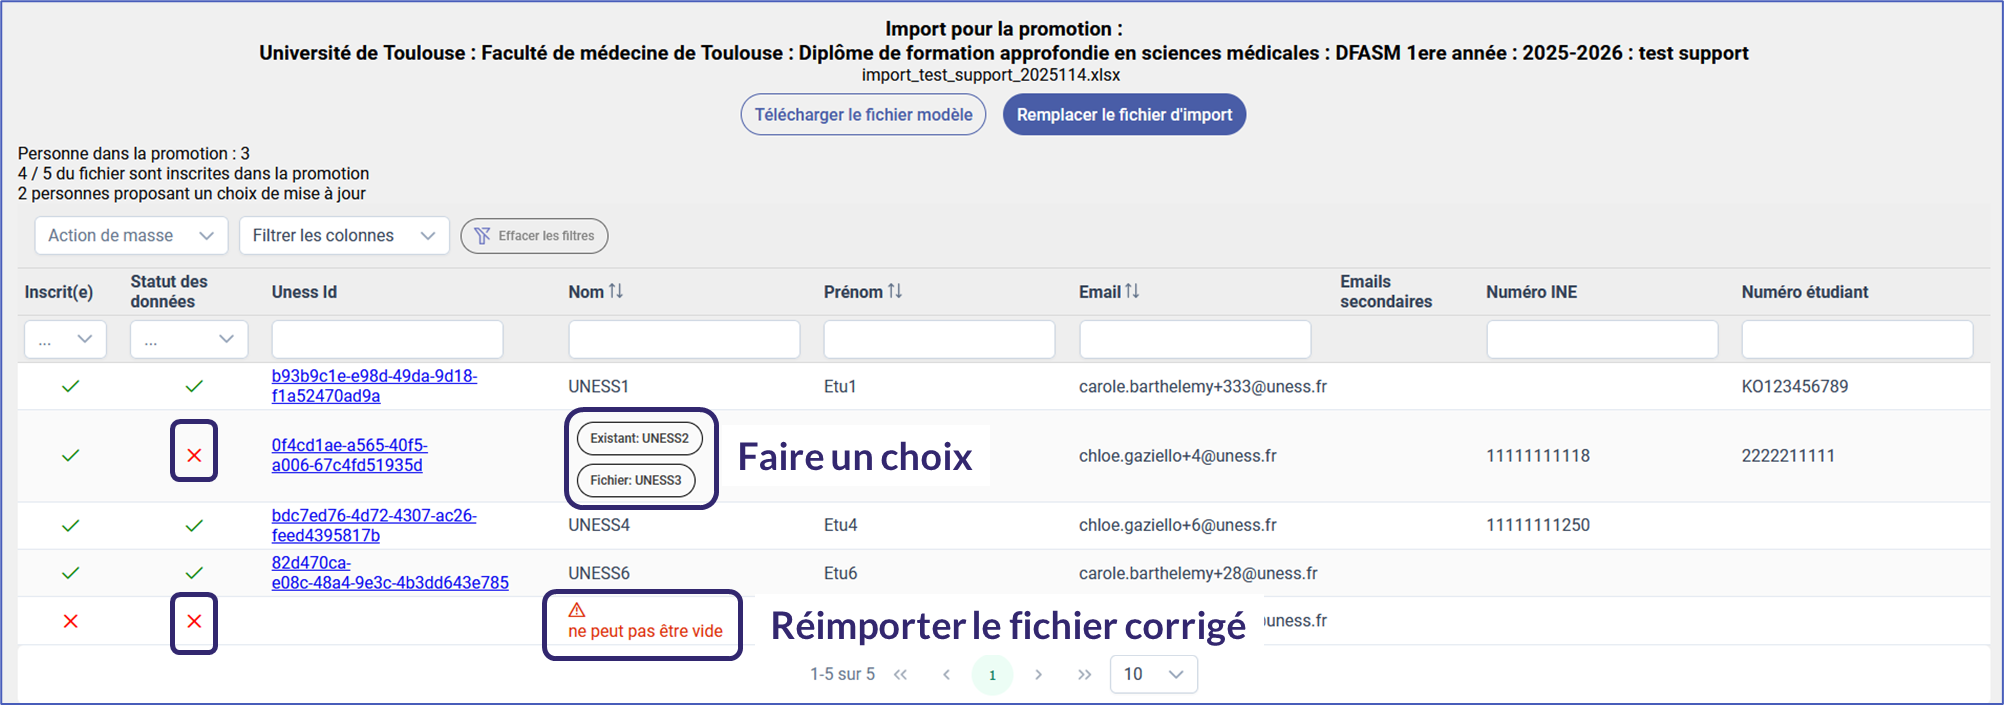This screenshot has height=705, width=2004.
Task: Click the Nom filter input field
Action: click(x=684, y=340)
